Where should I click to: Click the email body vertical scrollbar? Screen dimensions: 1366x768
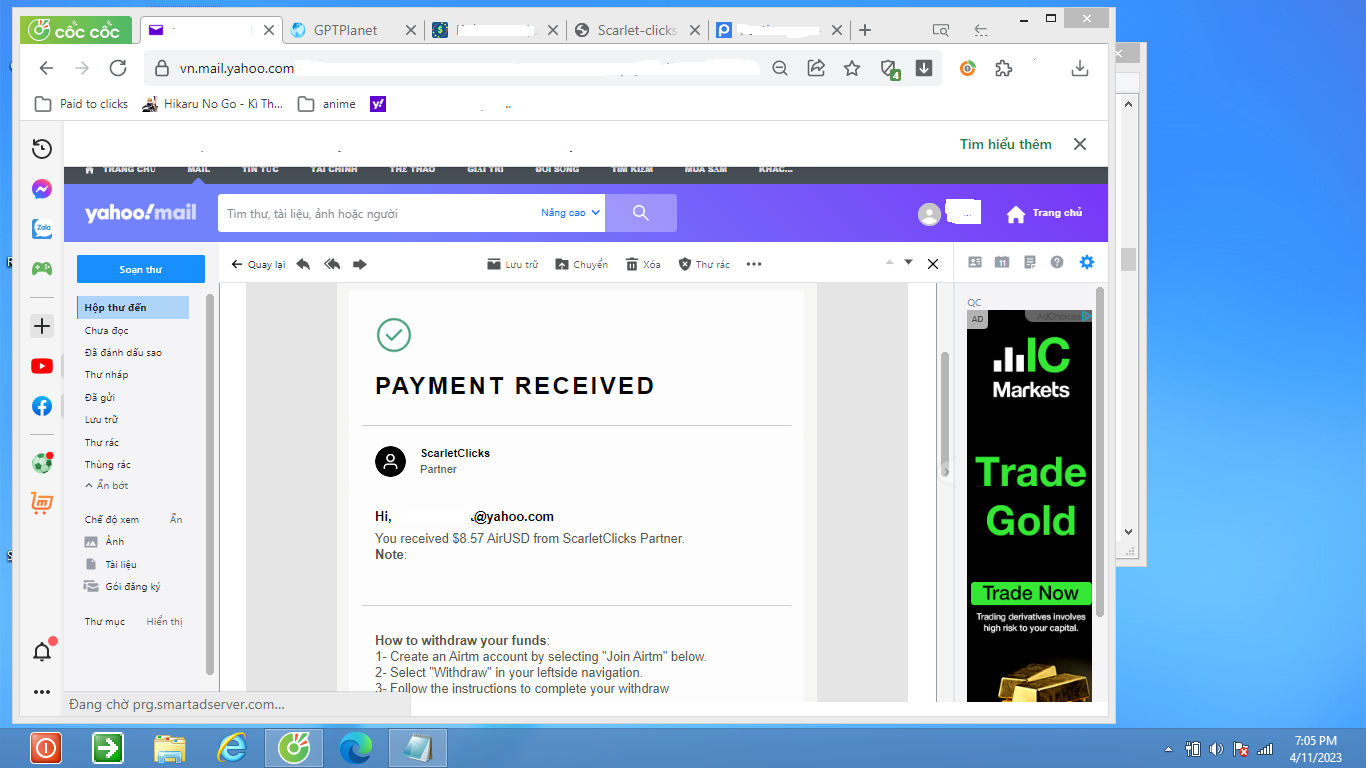[945, 412]
